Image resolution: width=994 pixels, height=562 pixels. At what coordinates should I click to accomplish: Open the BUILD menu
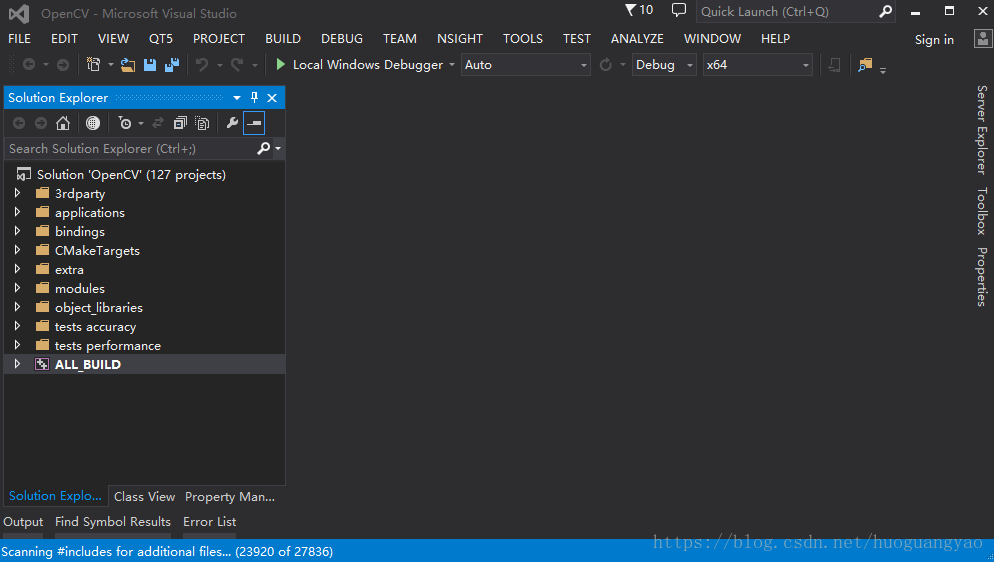pos(283,39)
